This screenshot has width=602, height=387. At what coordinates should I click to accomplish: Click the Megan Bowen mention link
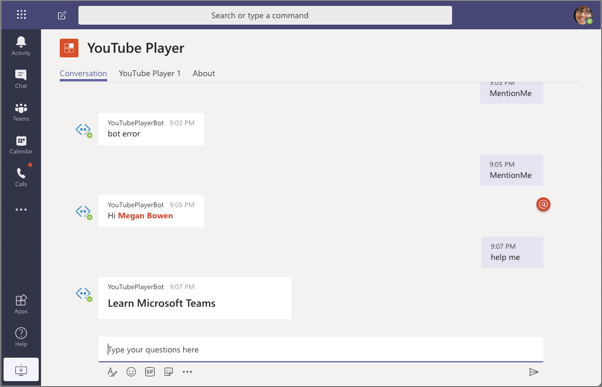pos(145,216)
